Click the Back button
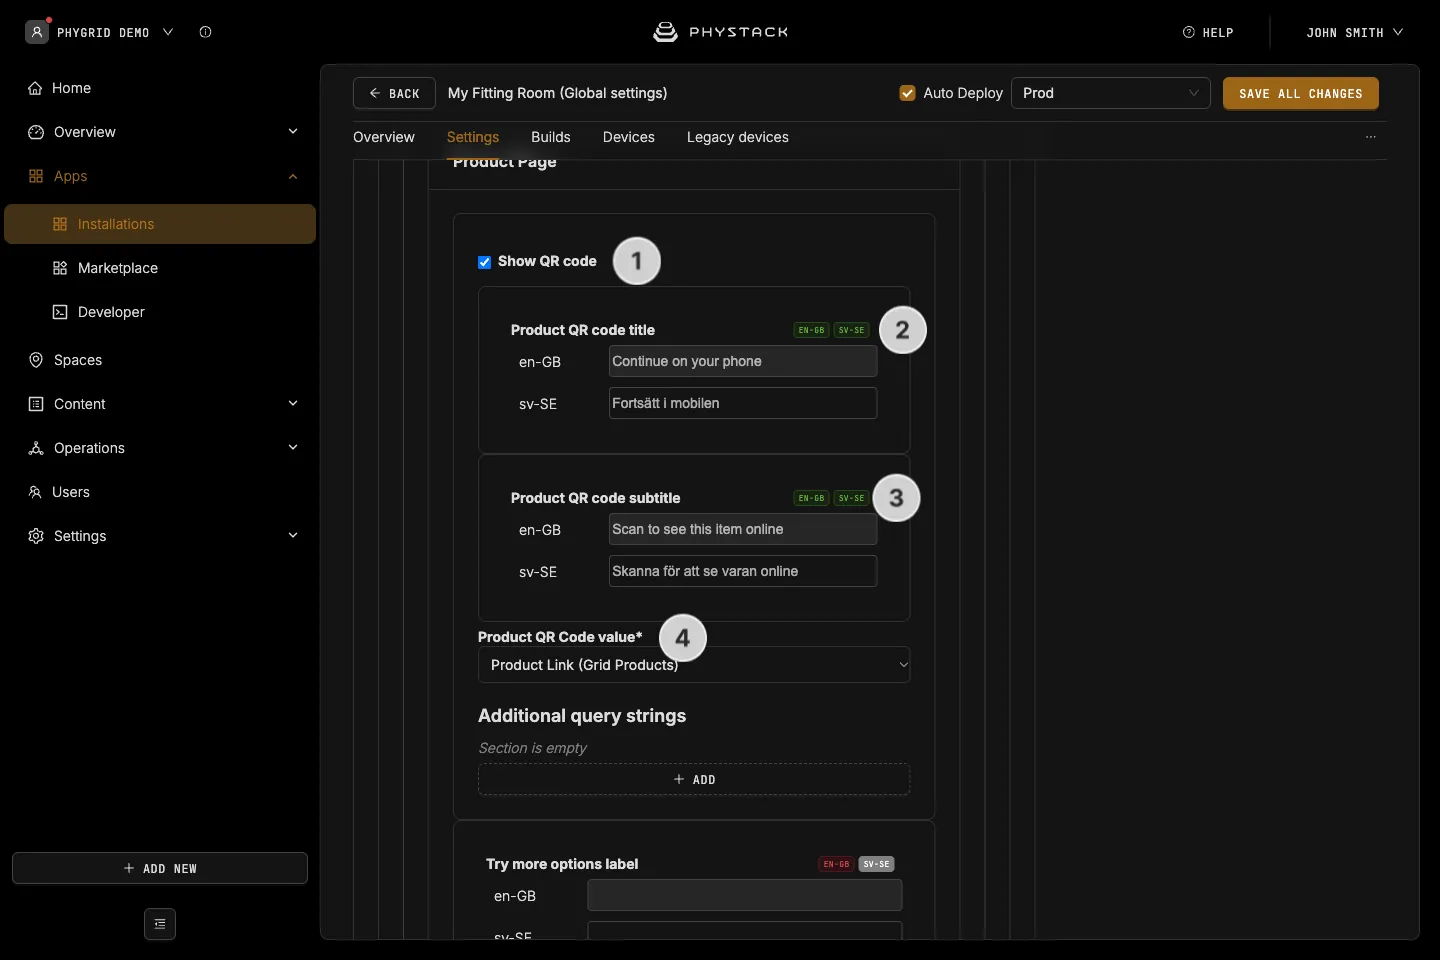1440x960 pixels. [394, 93]
